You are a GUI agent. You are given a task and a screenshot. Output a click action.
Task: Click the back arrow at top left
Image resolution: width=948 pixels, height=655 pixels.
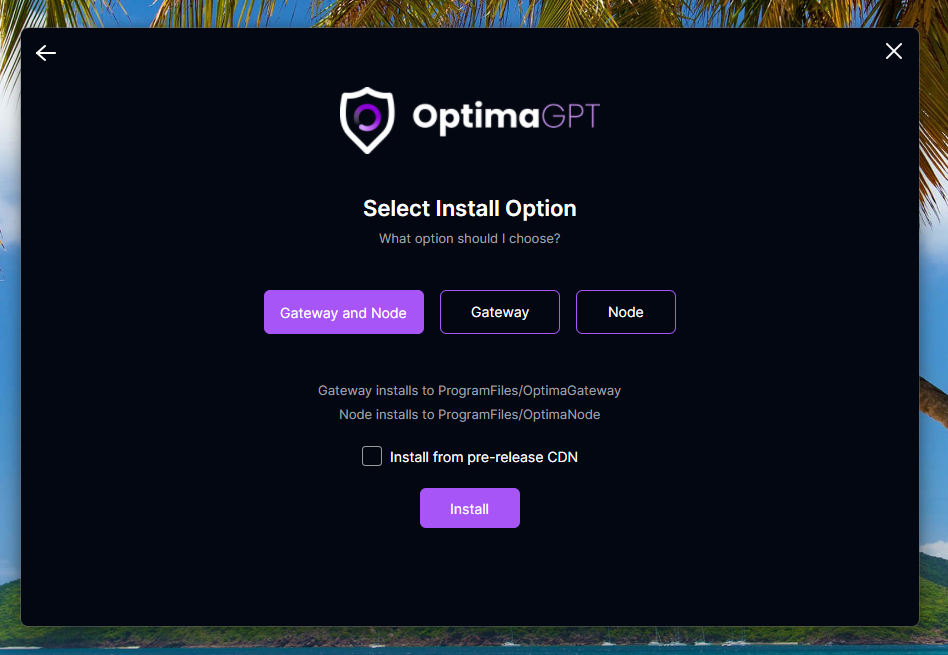point(45,53)
